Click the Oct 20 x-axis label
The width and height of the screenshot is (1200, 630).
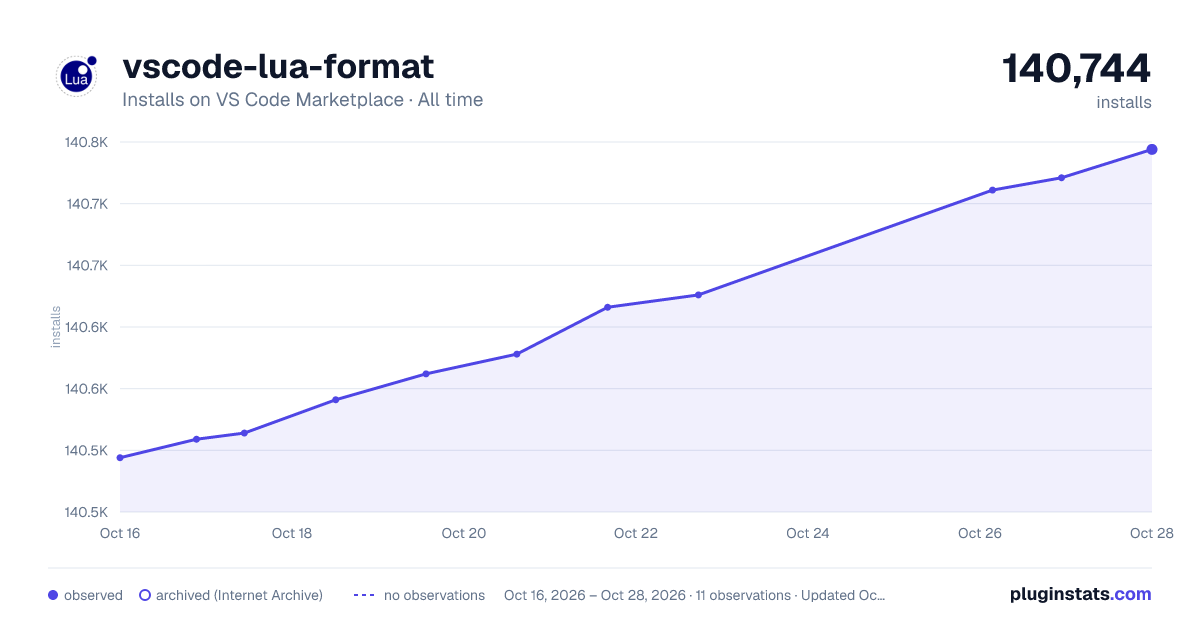point(464,533)
